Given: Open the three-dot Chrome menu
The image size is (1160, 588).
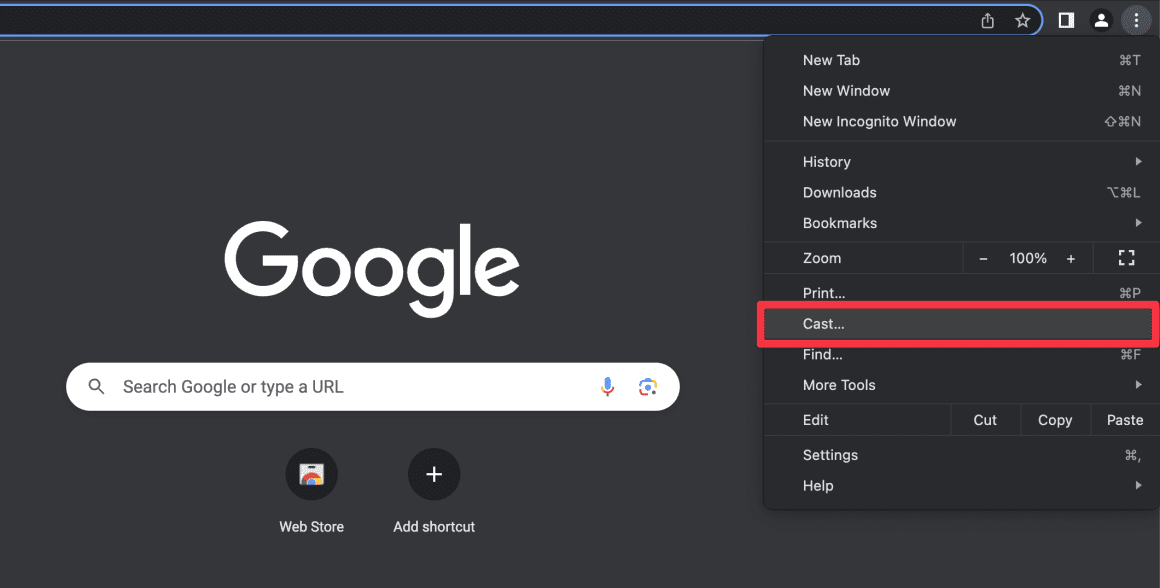Looking at the screenshot, I should tap(1137, 20).
